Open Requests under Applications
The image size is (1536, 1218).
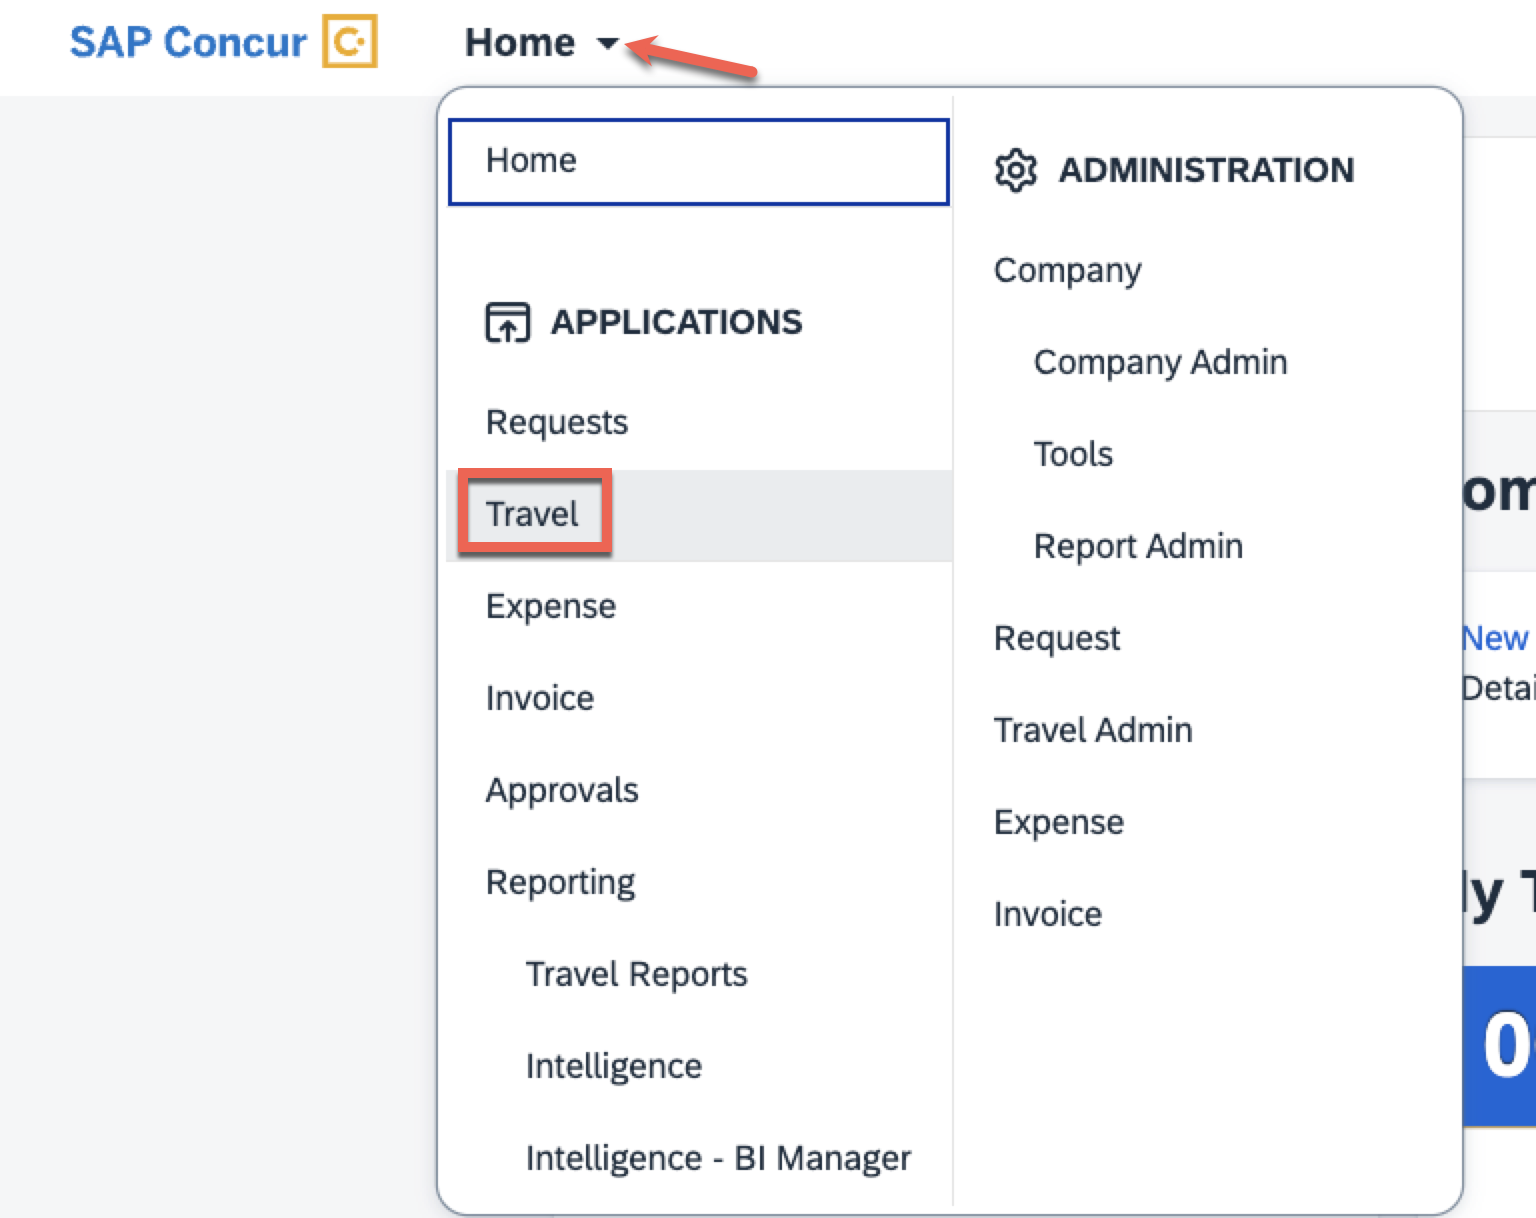(557, 422)
